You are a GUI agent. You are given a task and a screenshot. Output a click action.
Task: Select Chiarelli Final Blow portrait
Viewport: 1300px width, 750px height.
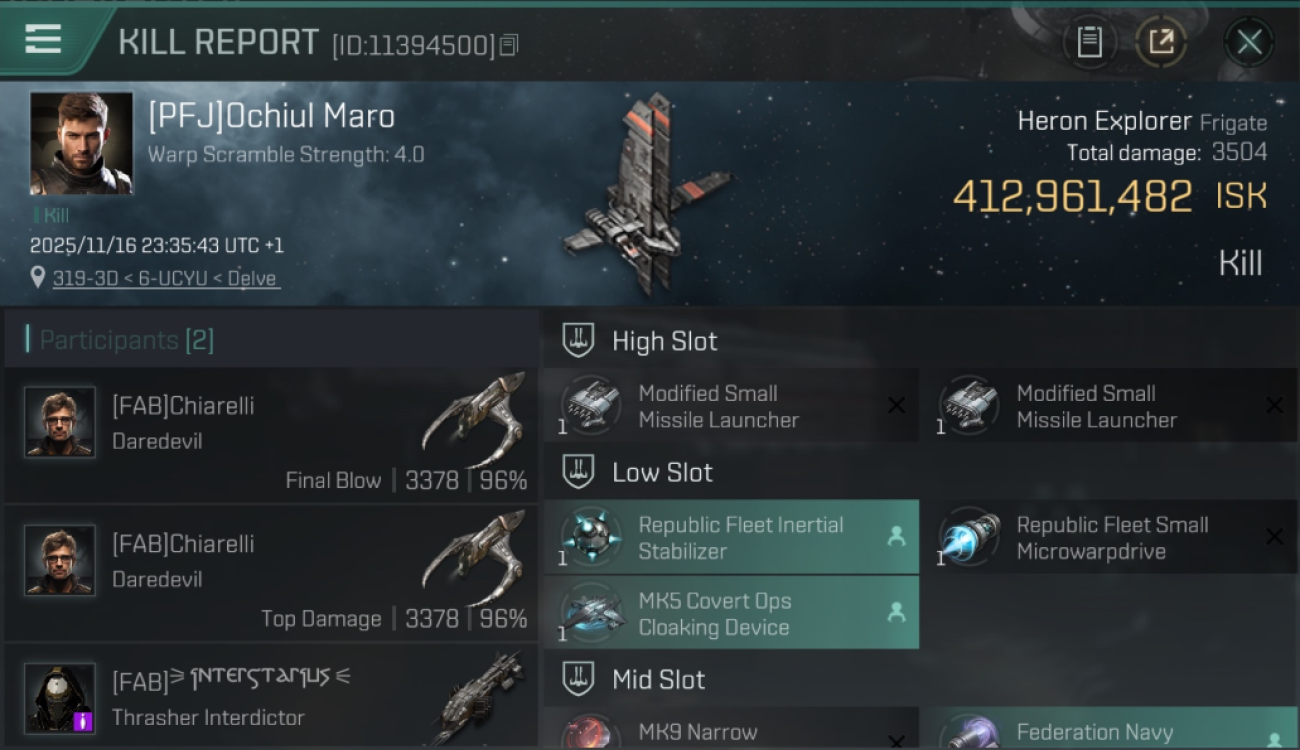pyautogui.click(x=60, y=422)
